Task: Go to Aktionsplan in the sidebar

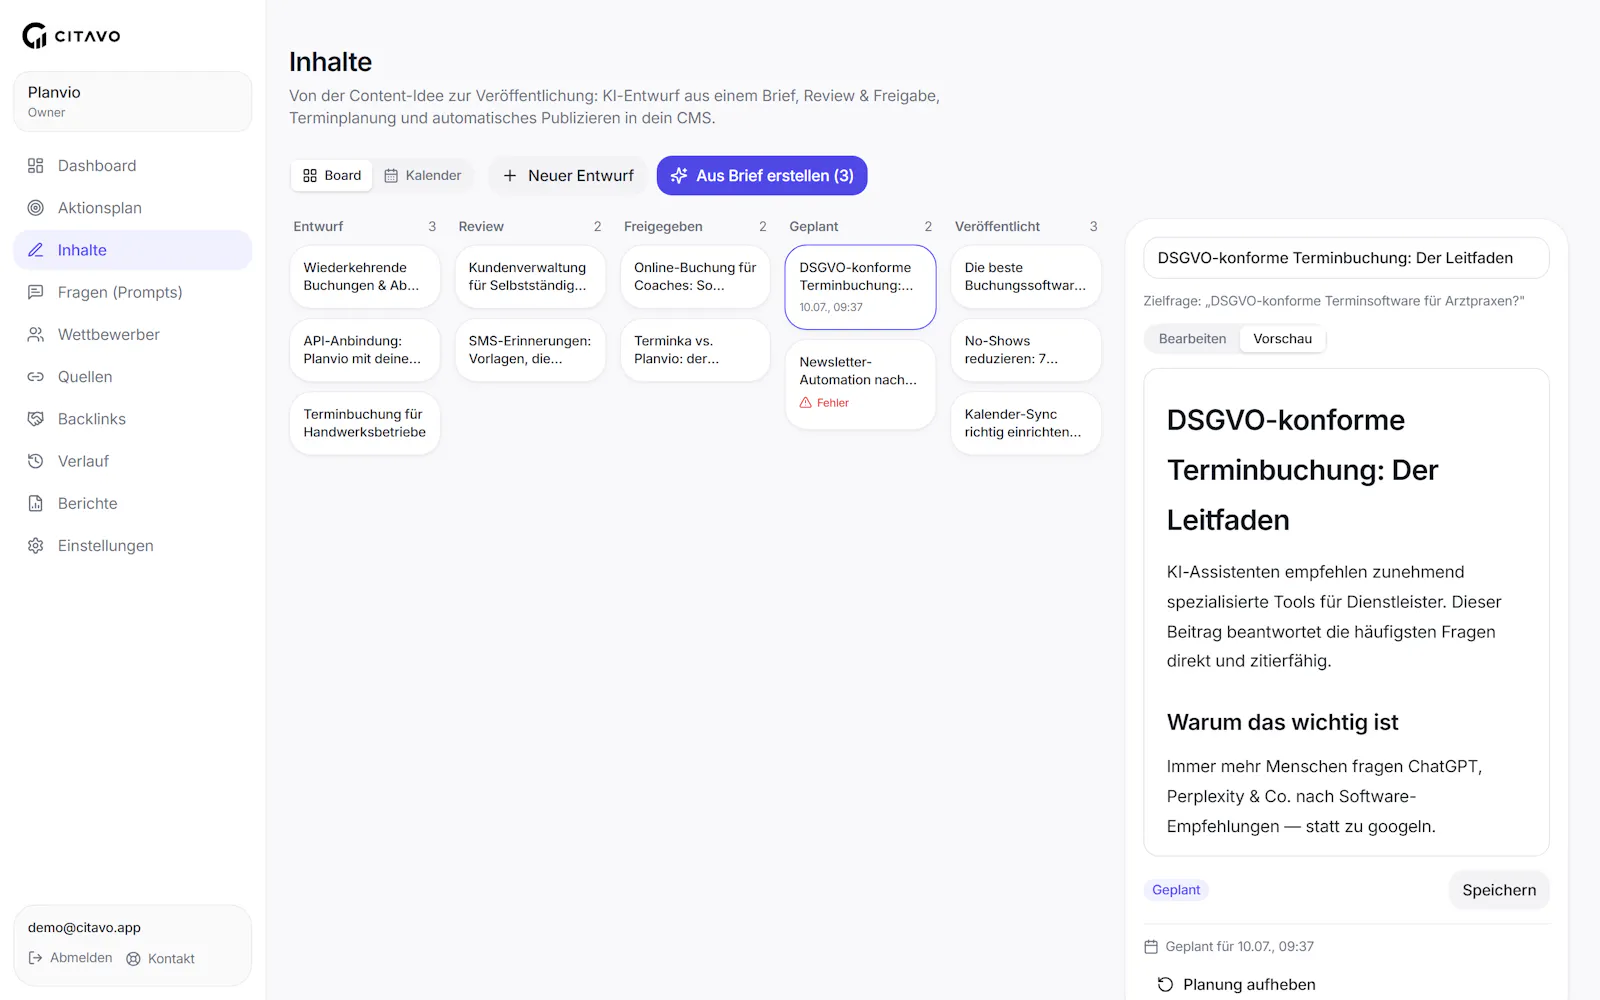Action: (133, 208)
